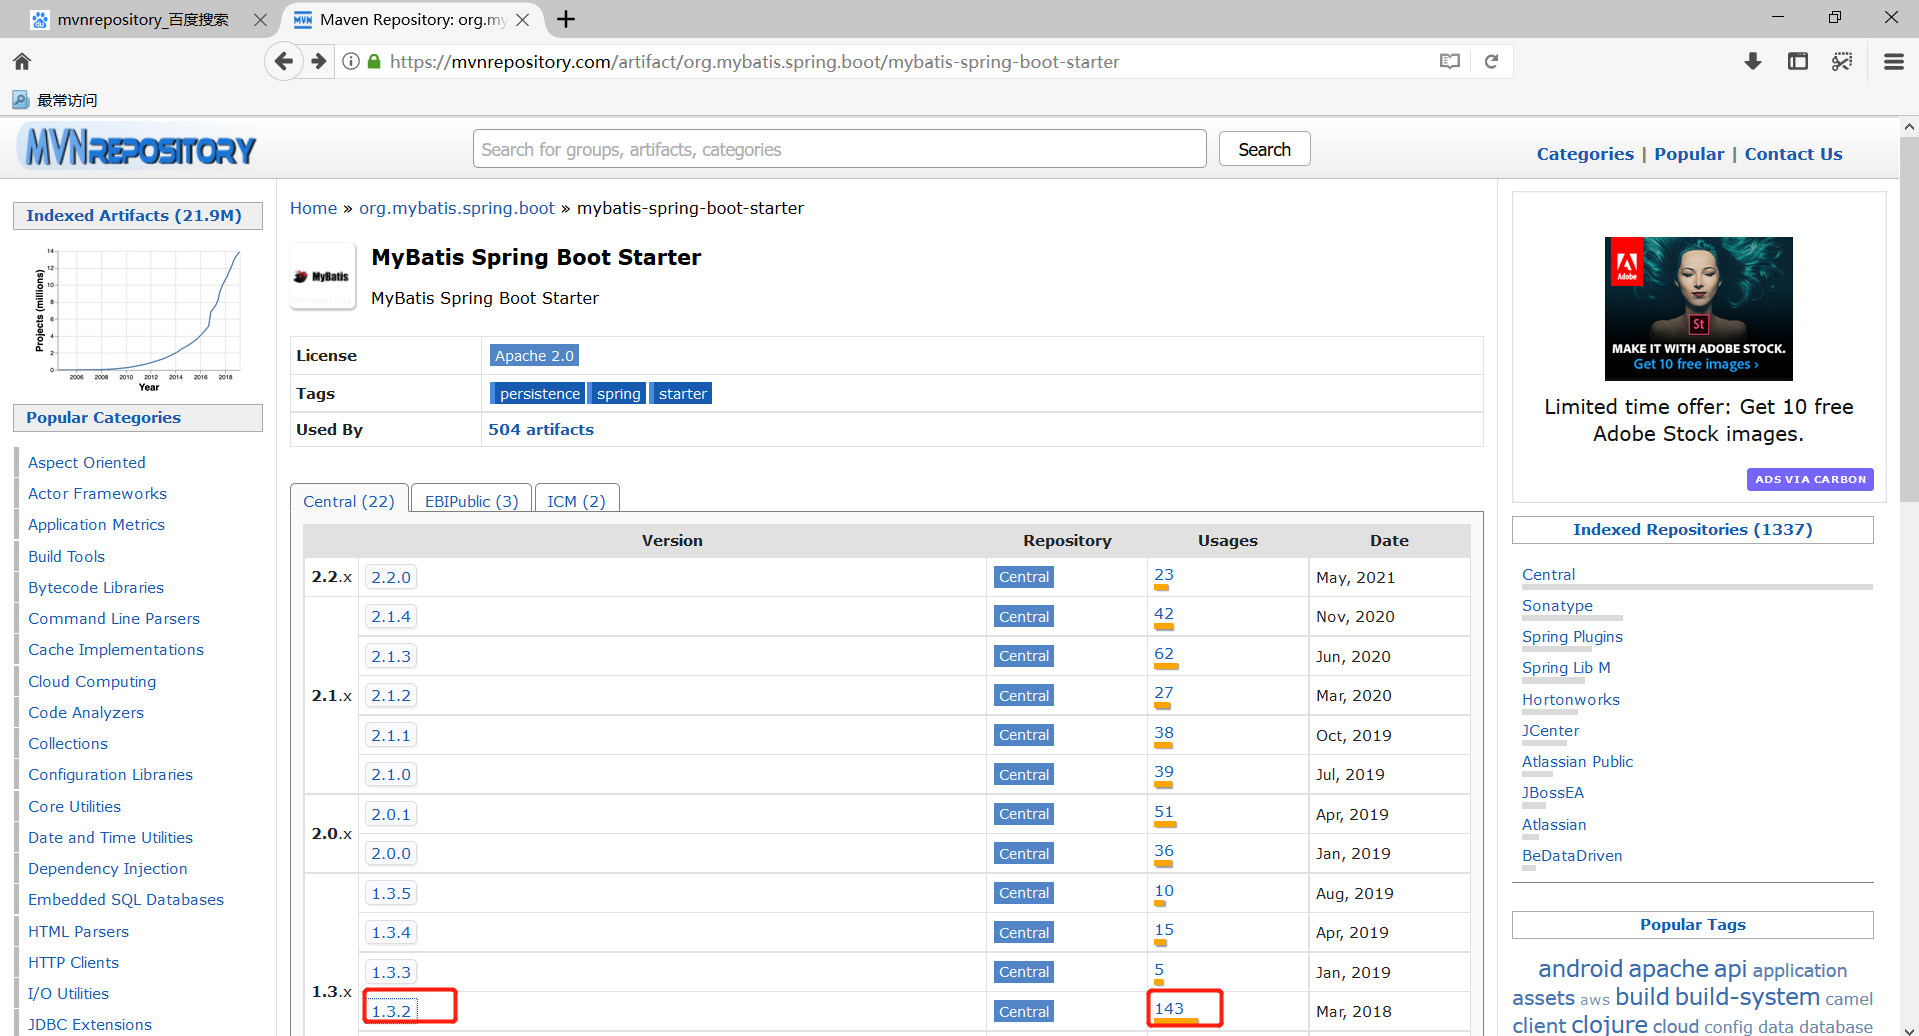Open the 最常访问 bookmark folder

(x=55, y=100)
